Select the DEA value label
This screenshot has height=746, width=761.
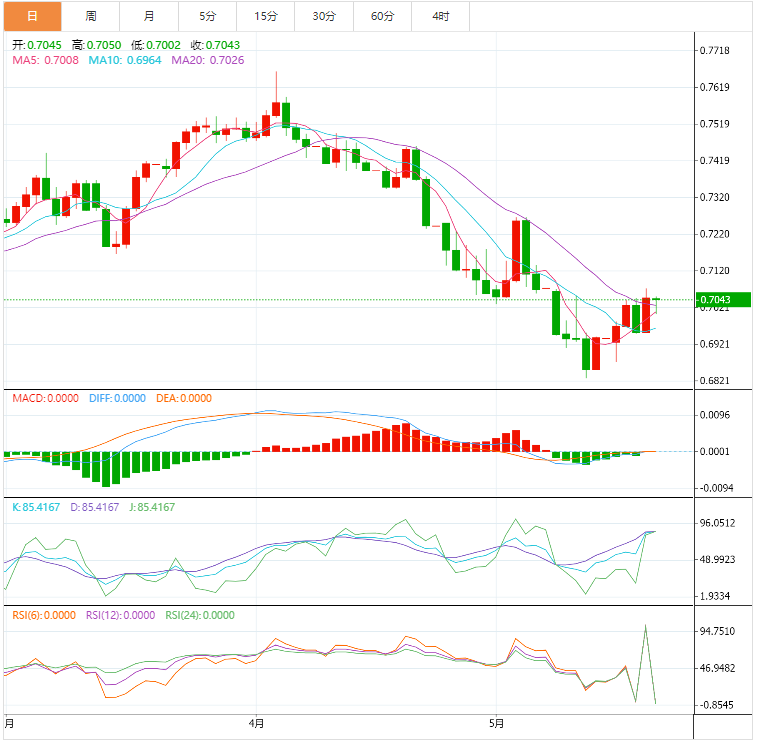click(x=183, y=398)
